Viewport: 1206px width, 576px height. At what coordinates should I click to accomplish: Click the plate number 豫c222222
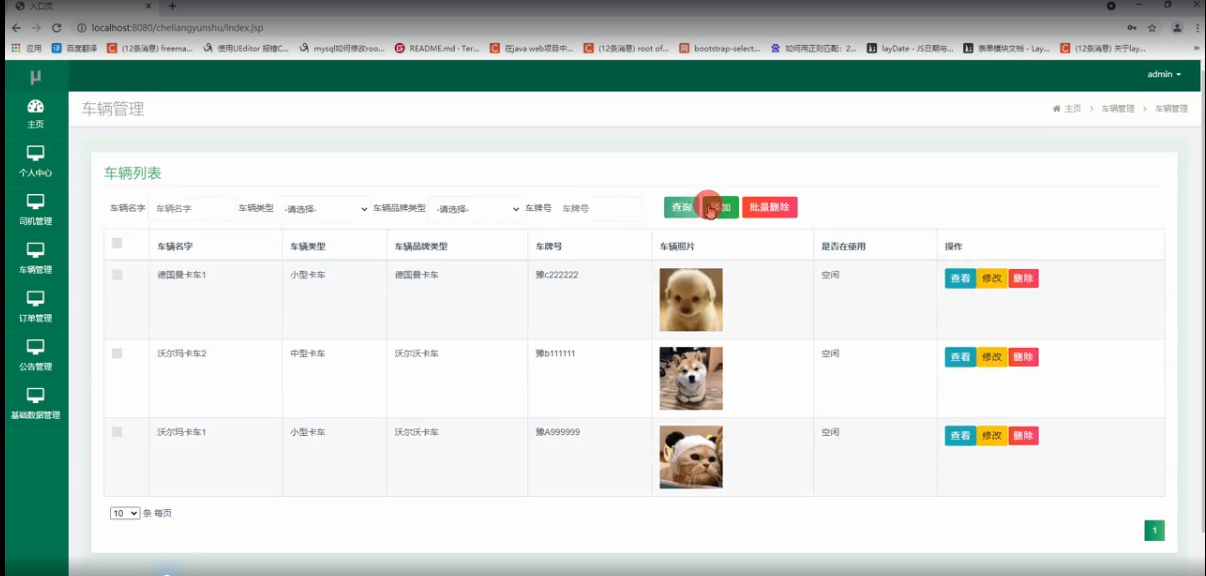tap(557, 275)
